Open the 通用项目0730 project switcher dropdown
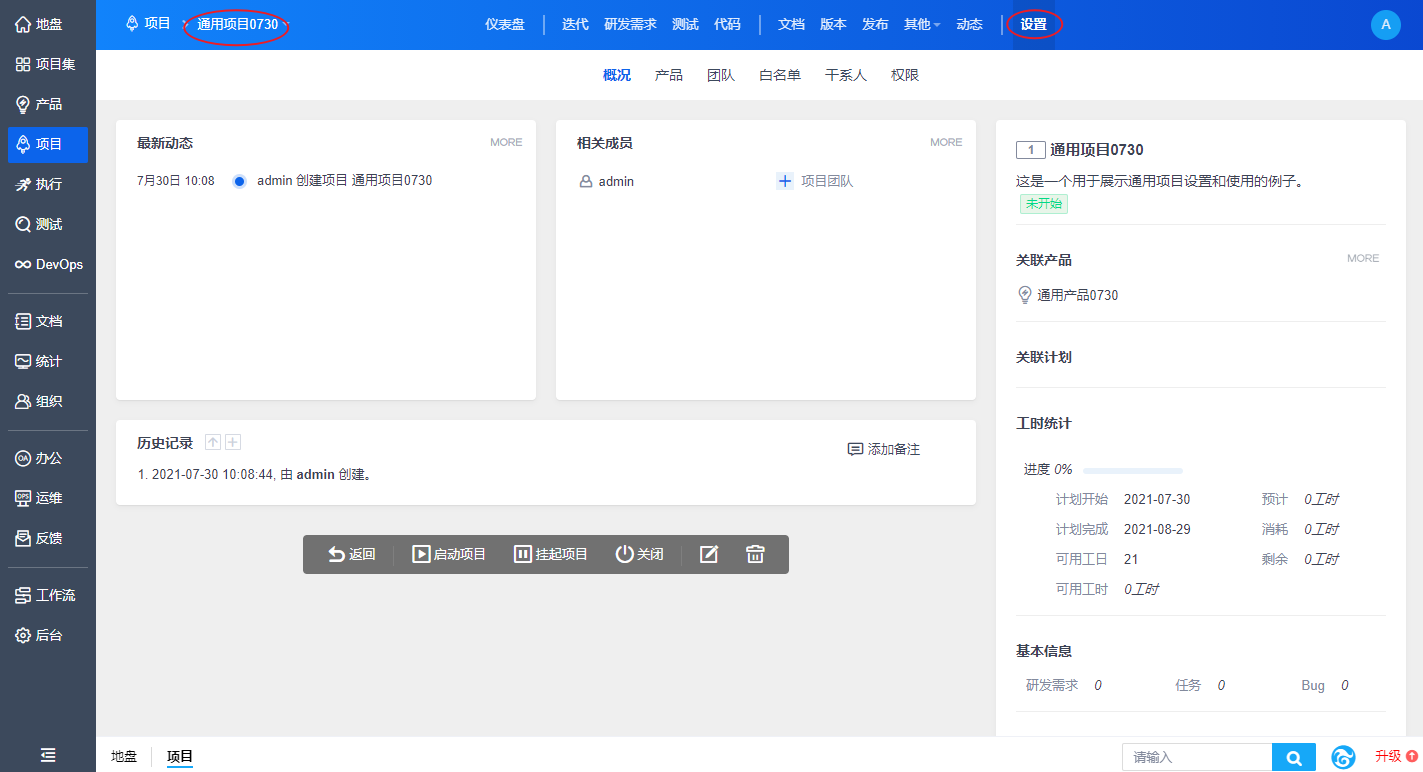The image size is (1423, 772). (240, 24)
